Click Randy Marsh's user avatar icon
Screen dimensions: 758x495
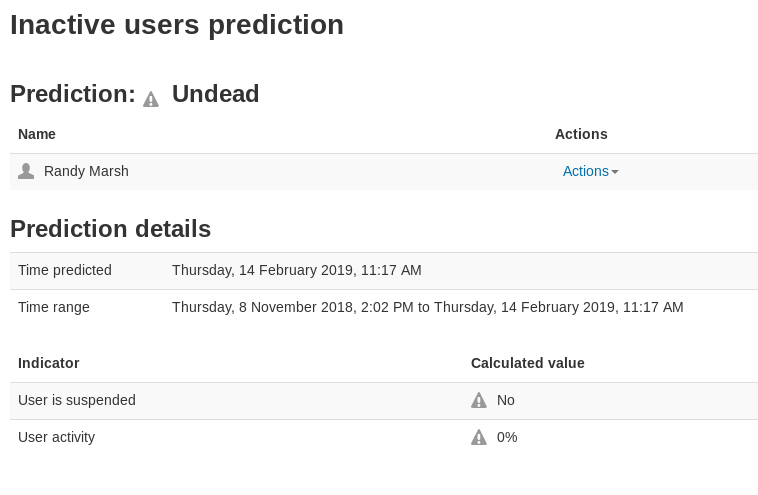tap(26, 171)
